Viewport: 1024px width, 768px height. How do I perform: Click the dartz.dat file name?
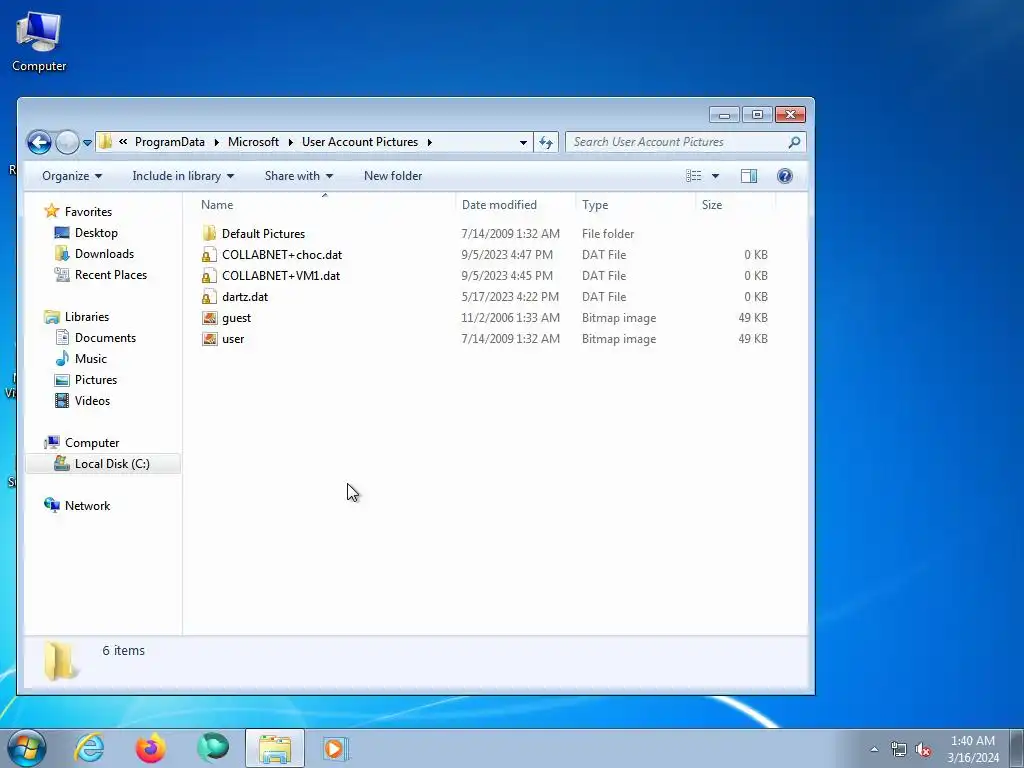tap(245, 296)
